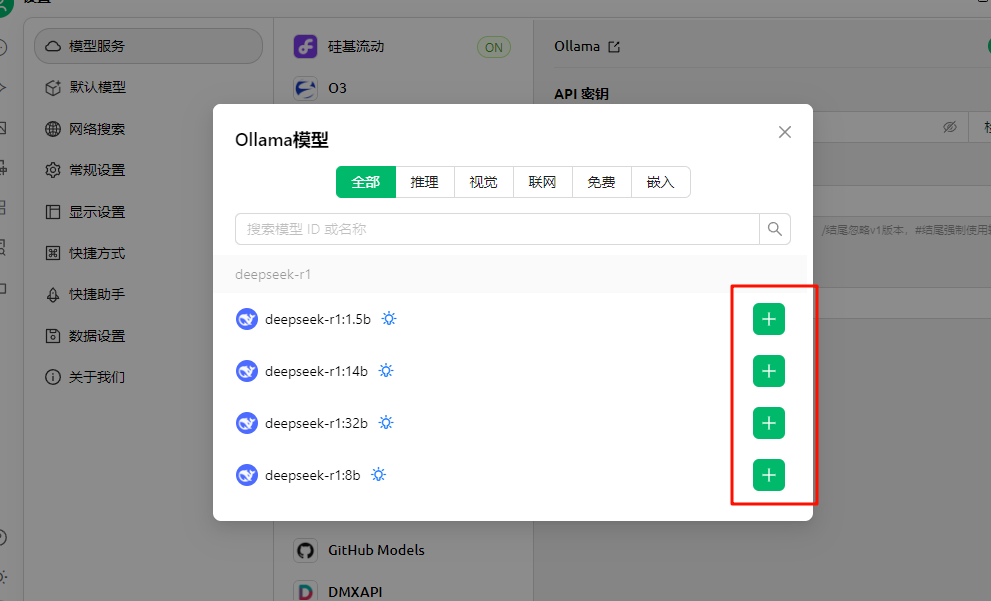Open 模型服务 in settings sidebar
This screenshot has height=601, width=991.
tap(149, 46)
